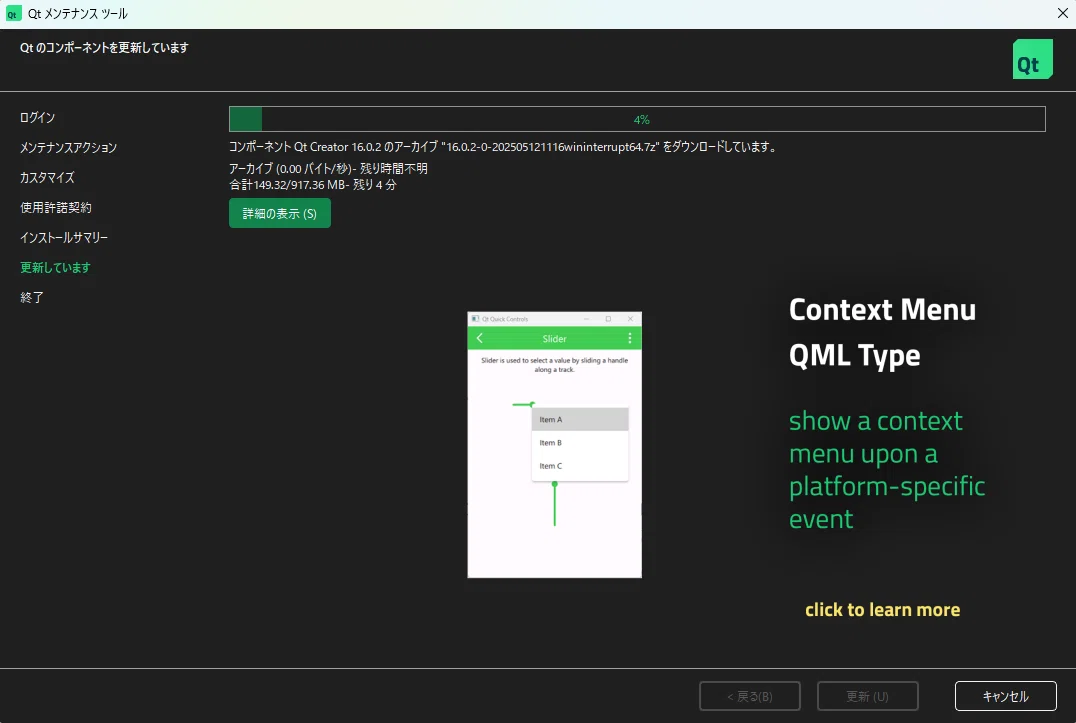The width and height of the screenshot is (1076, 723).
Task: Select the ログイン step in the sidebar
Action: click(37, 117)
